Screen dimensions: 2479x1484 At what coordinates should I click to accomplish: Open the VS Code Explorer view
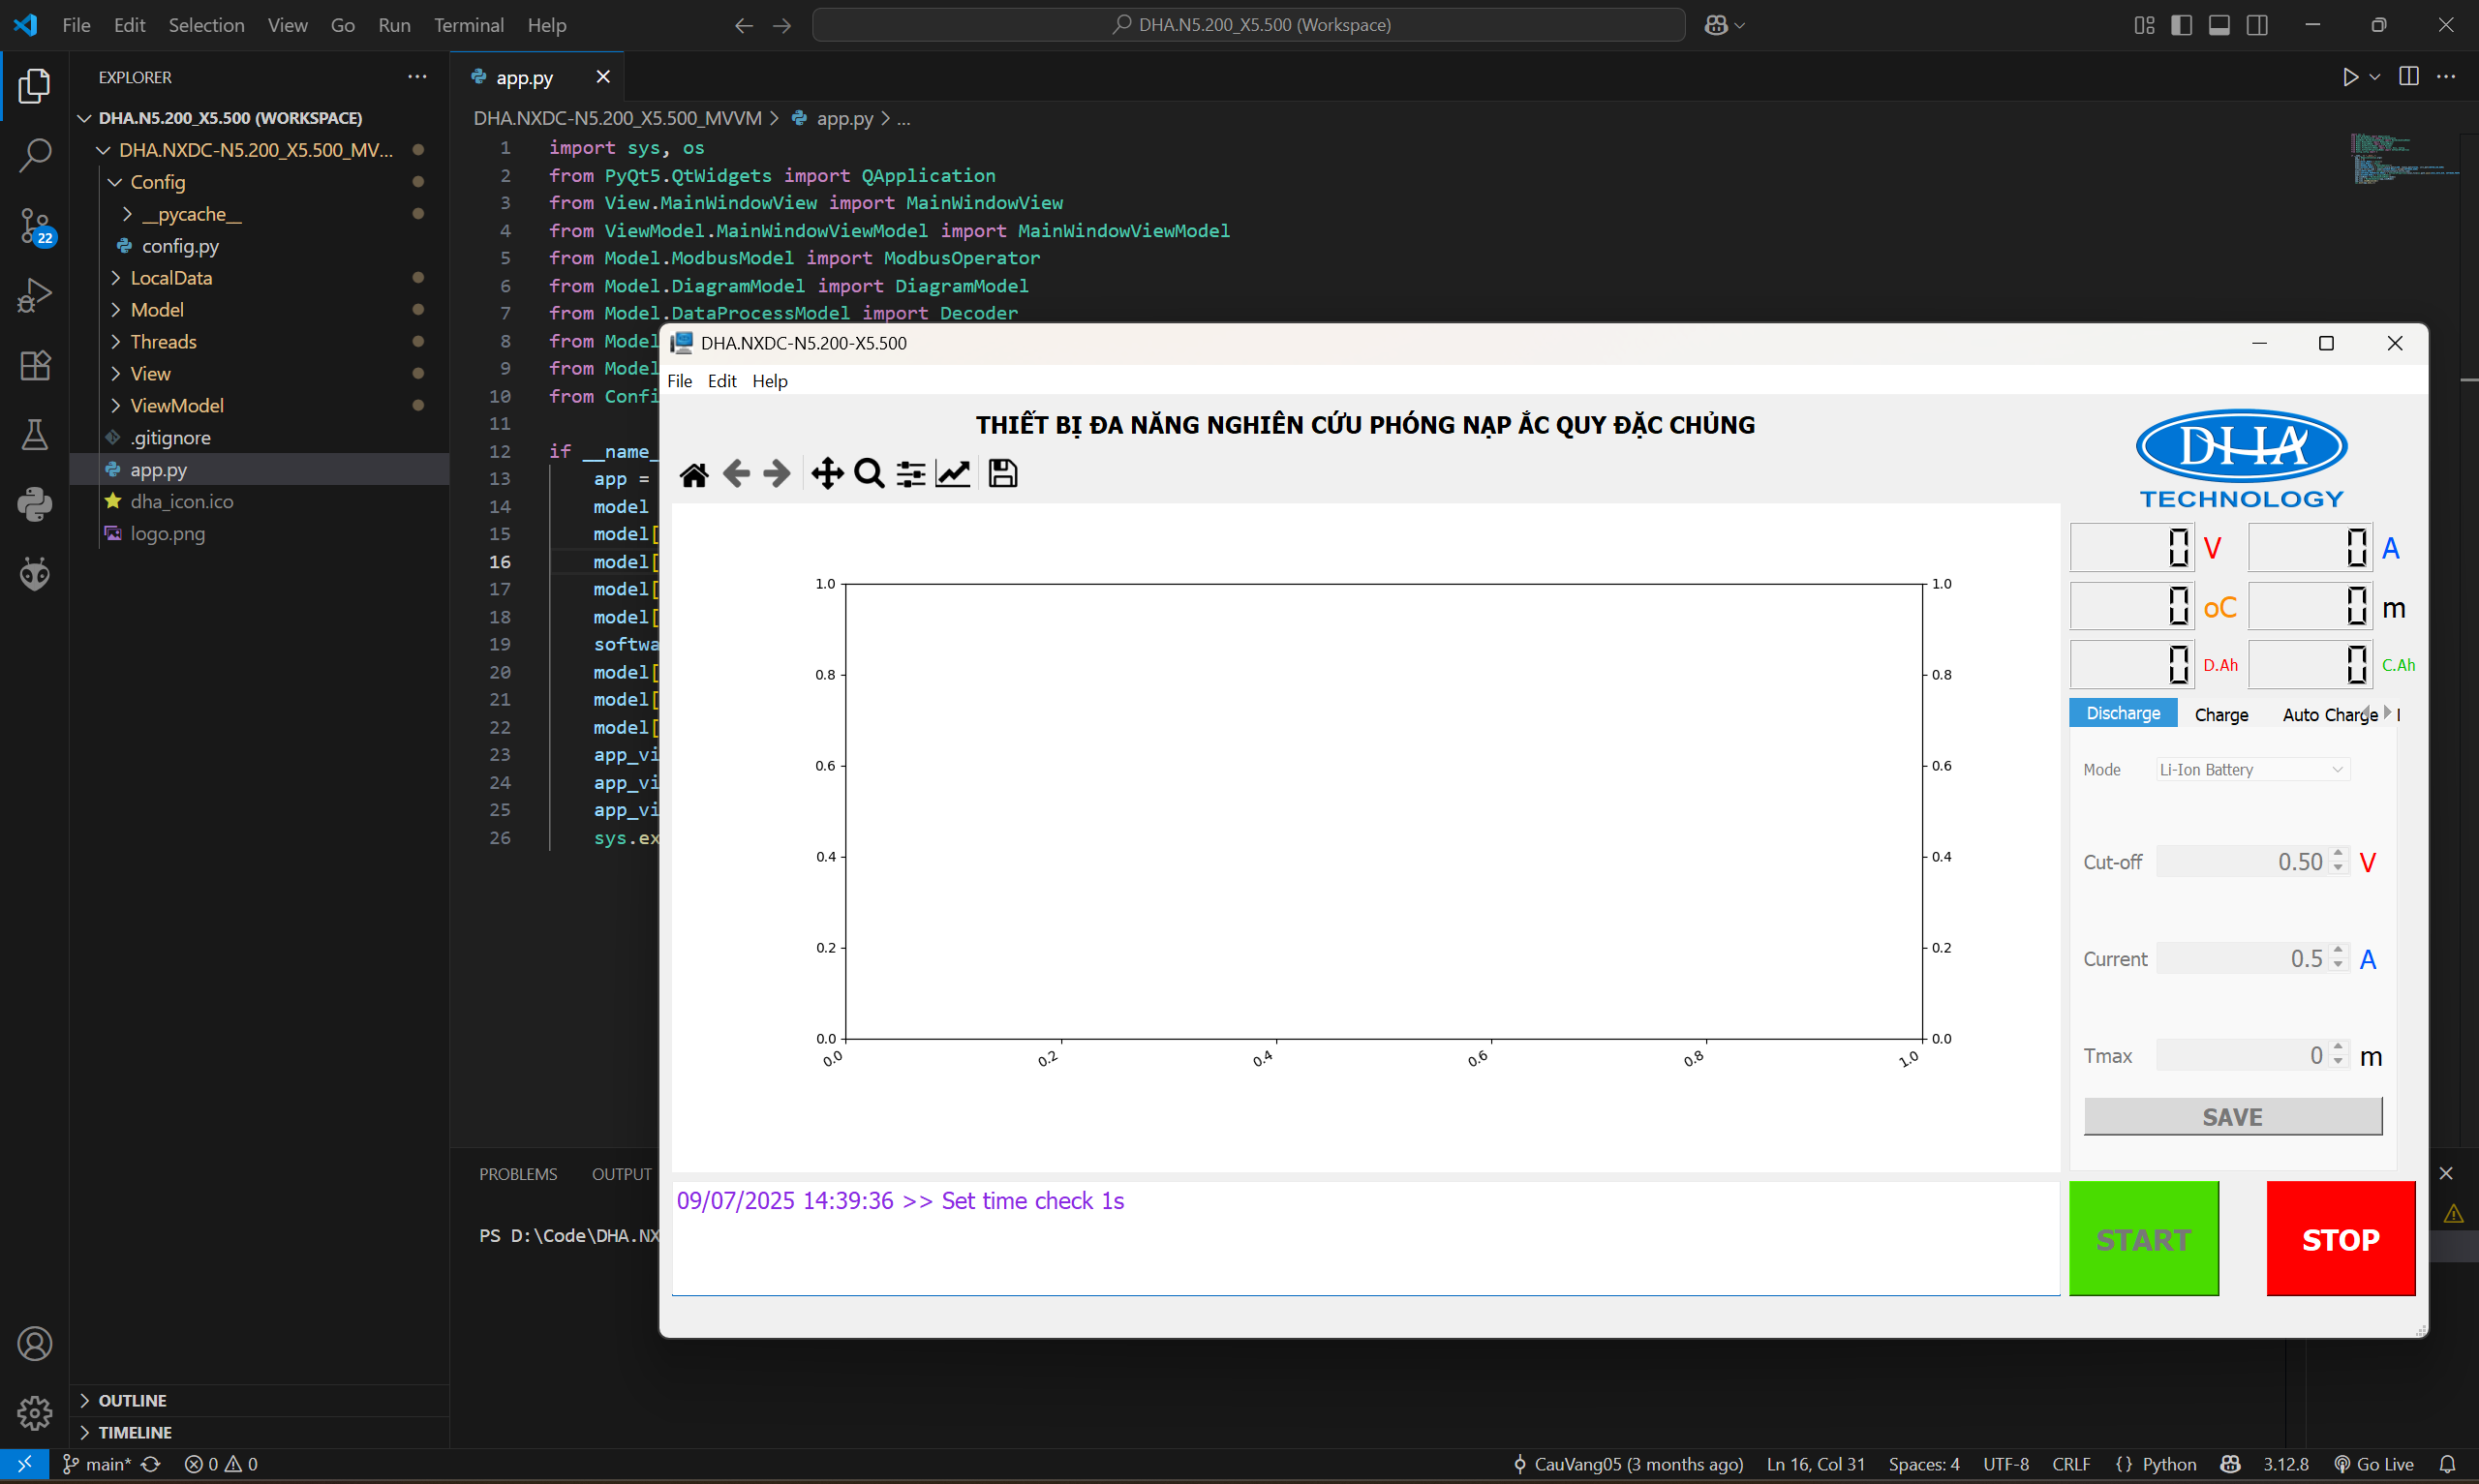(x=35, y=86)
